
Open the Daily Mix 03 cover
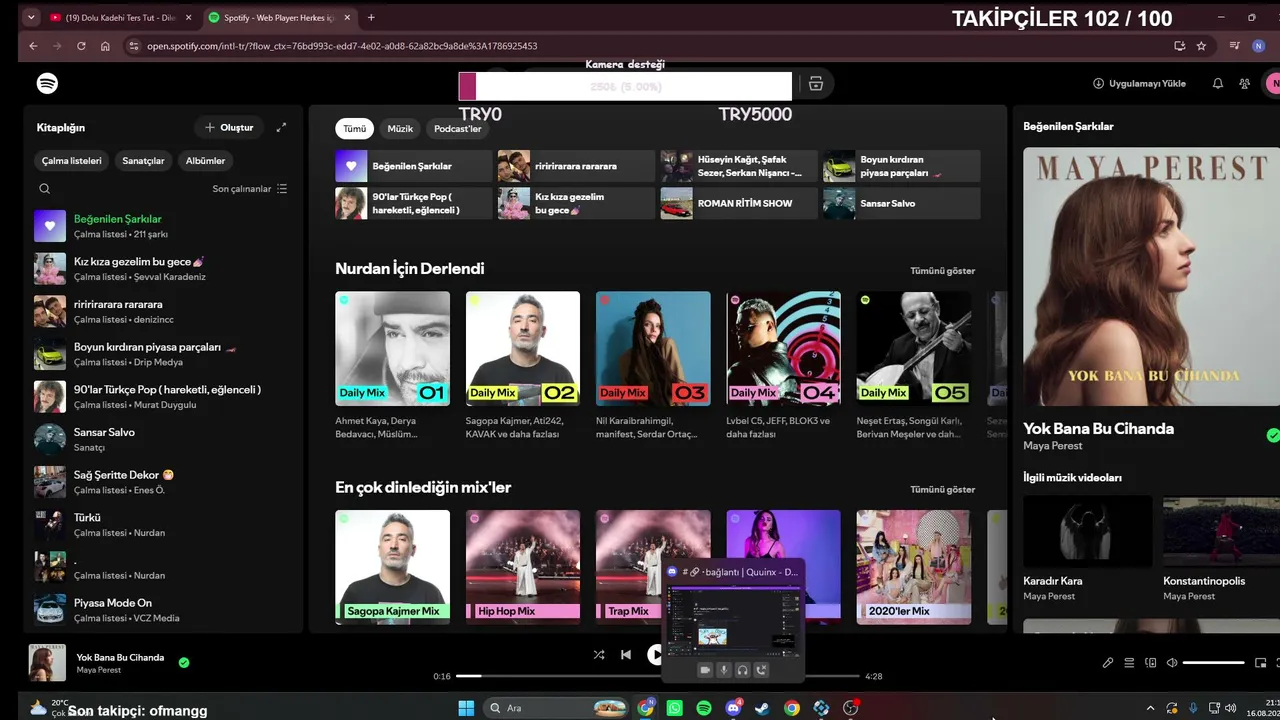pyautogui.click(x=653, y=348)
